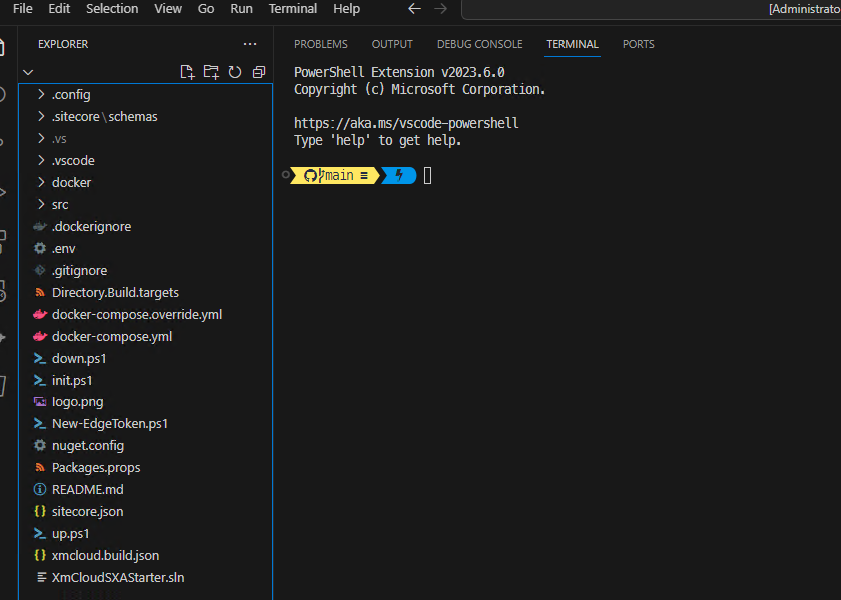The width and height of the screenshot is (841, 600).
Task: Open the Help menu
Action: coord(346,9)
